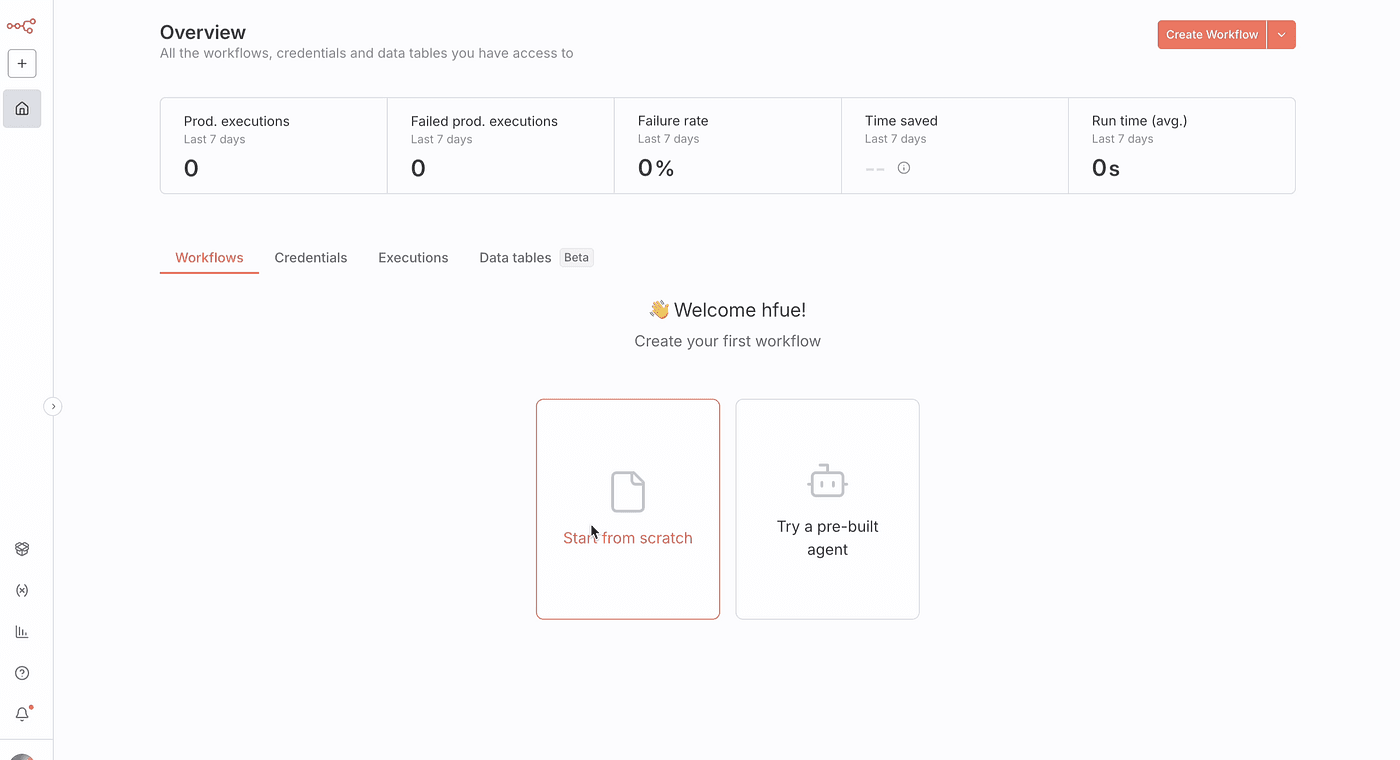The width and height of the screenshot is (1400, 760).
Task: Open the user avatar at sidebar bottom
Action: point(22,755)
